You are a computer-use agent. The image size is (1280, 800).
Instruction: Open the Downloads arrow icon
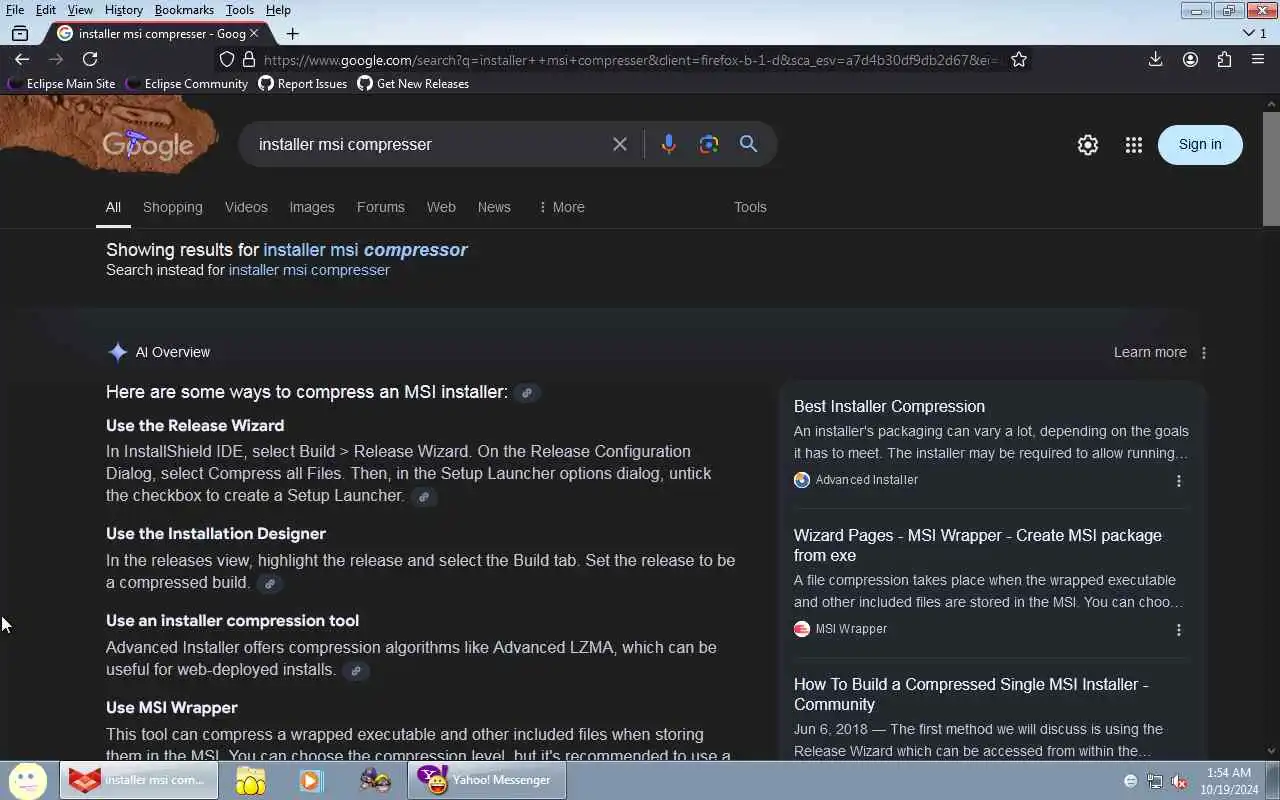tap(1155, 60)
